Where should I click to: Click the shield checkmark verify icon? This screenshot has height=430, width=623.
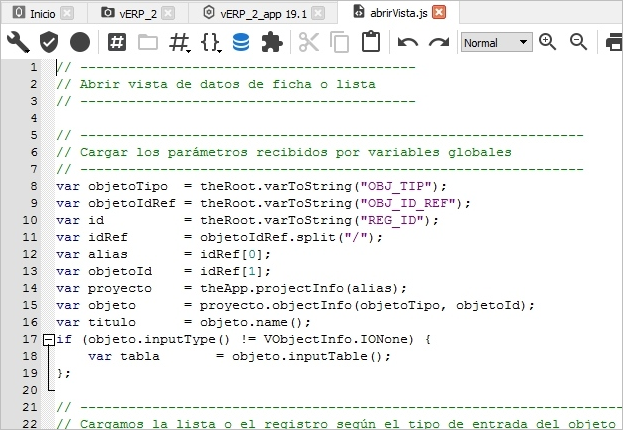(49, 42)
